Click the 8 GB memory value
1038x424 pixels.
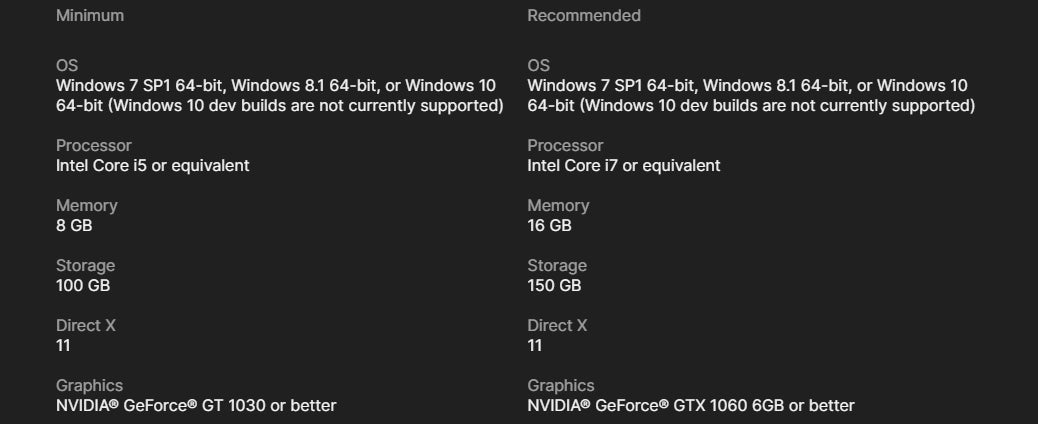pos(74,225)
